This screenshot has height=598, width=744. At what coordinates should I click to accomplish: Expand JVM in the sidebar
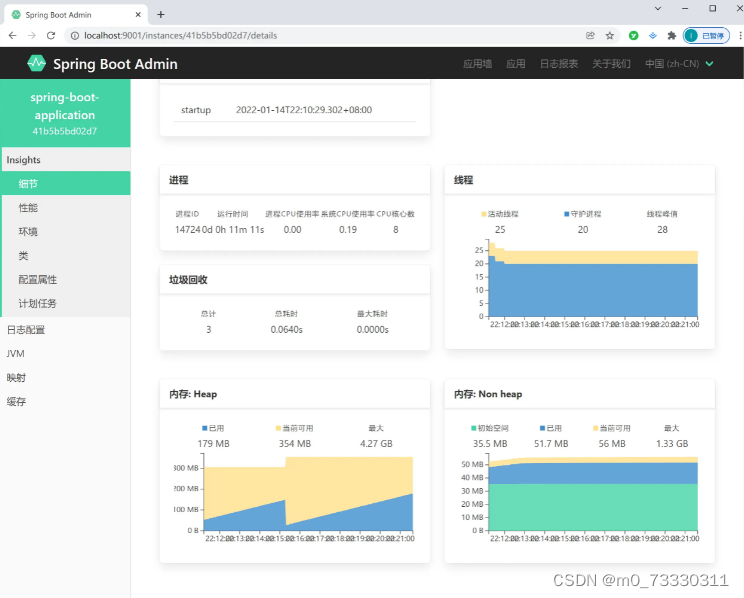click(65, 354)
